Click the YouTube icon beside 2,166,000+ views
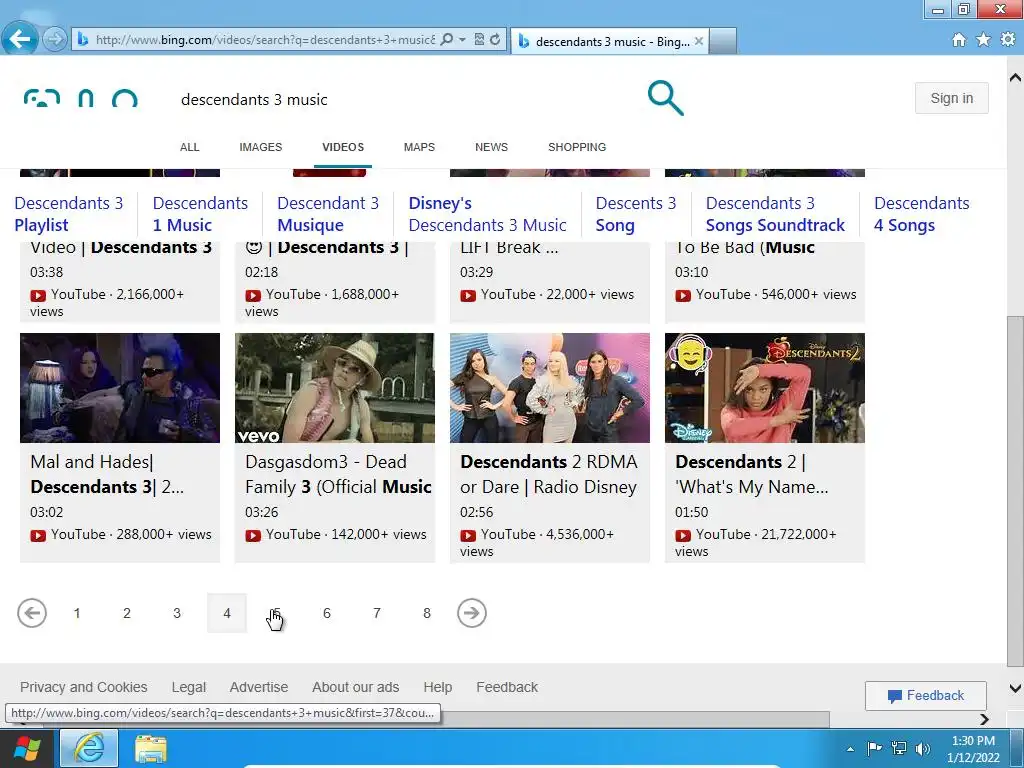1024x768 pixels. coord(38,295)
